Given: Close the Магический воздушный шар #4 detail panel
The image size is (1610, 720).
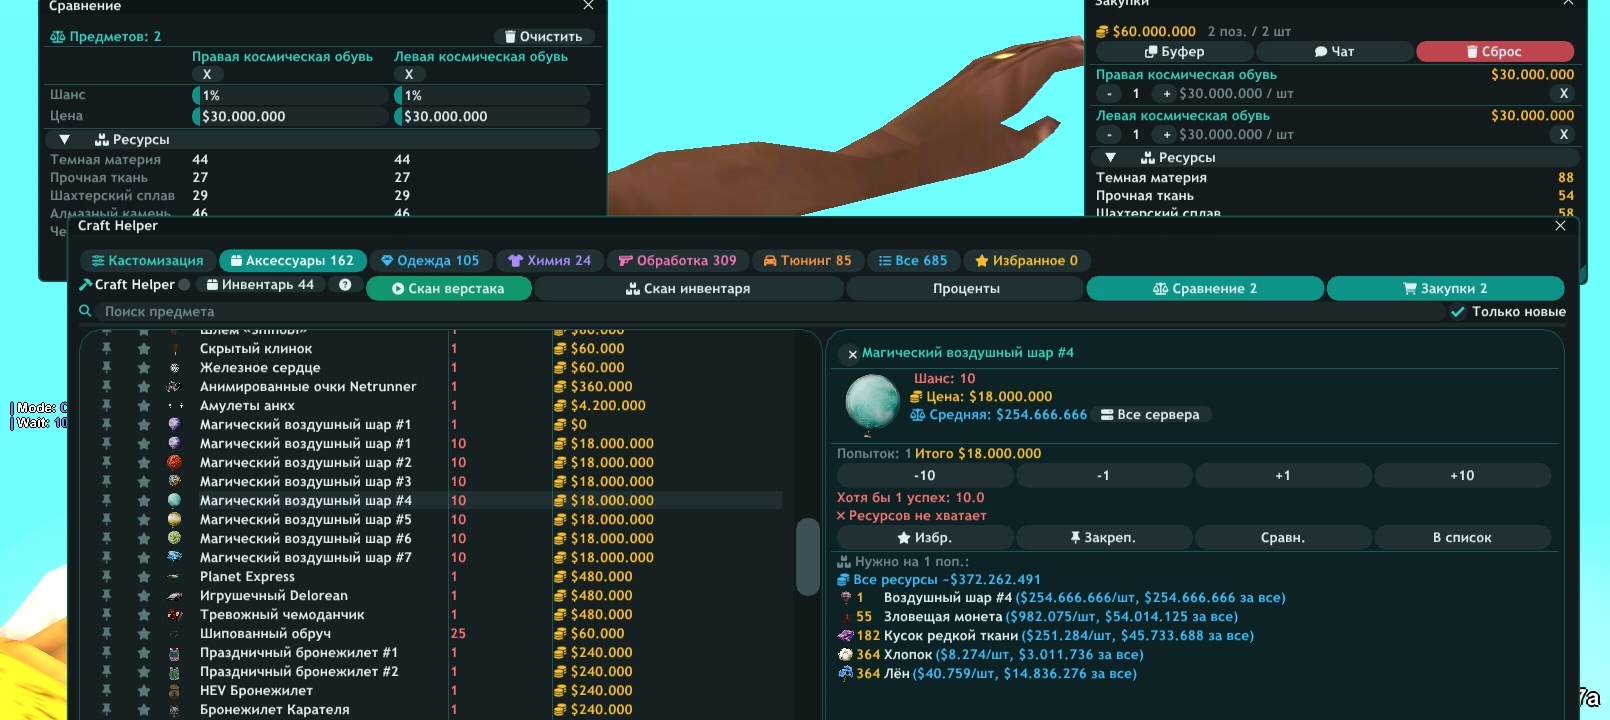Looking at the screenshot, I should point(852,354).
